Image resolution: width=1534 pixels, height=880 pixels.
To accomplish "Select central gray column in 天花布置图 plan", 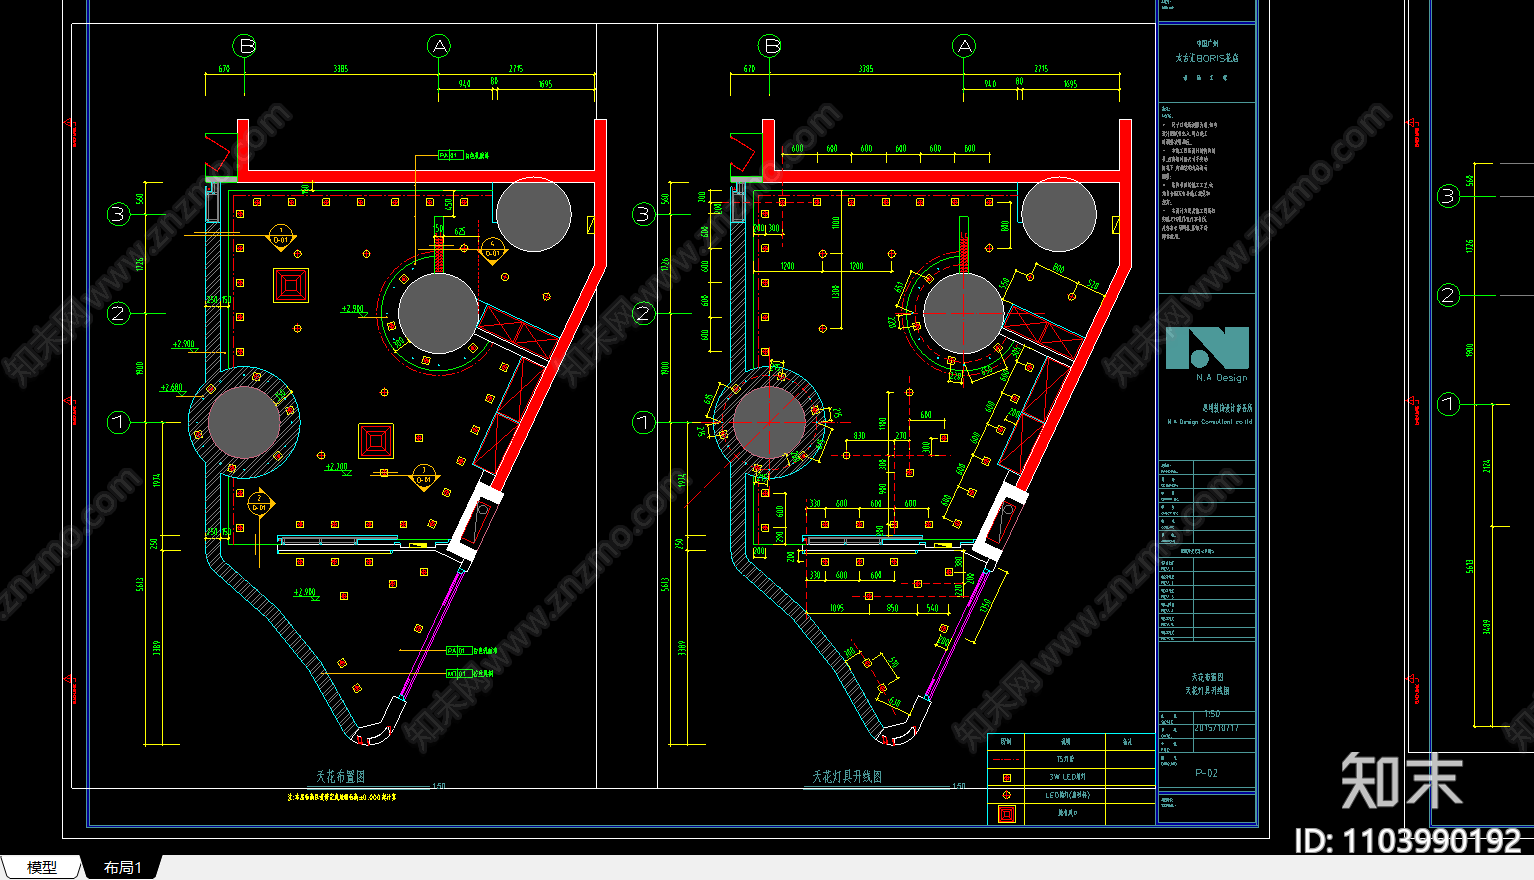I will (x=438, y=313).
